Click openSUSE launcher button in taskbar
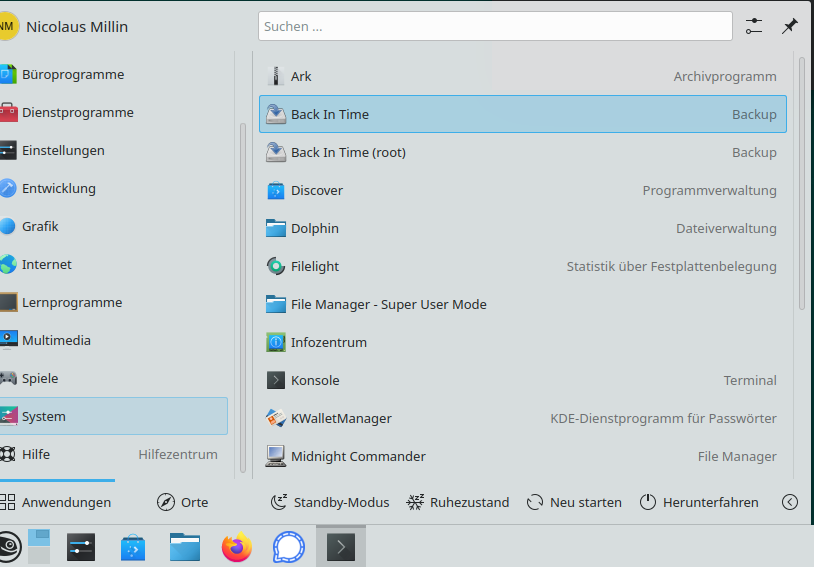814x567 pixels. [9, 547]
